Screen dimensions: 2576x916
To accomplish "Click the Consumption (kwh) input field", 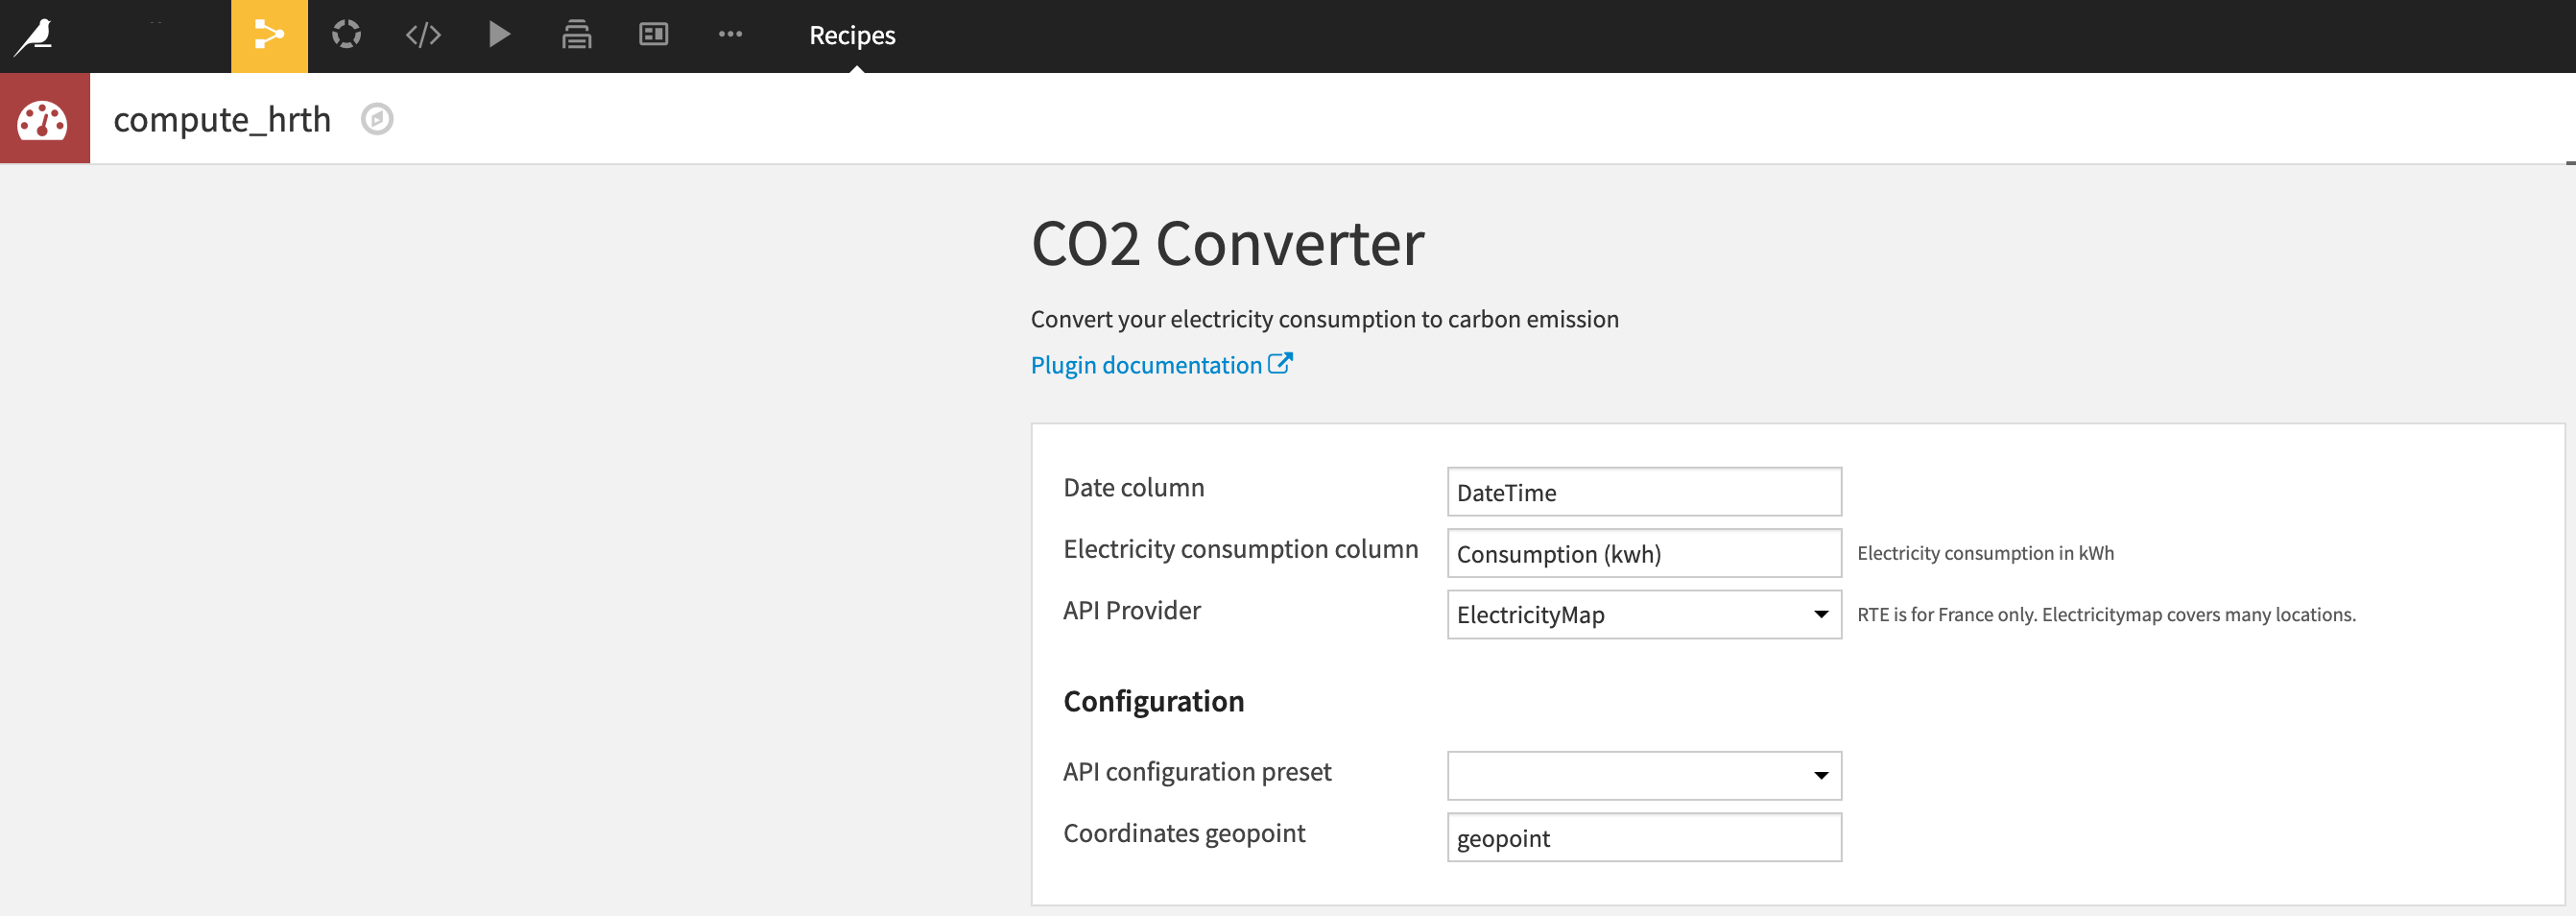I will 1643,554.
